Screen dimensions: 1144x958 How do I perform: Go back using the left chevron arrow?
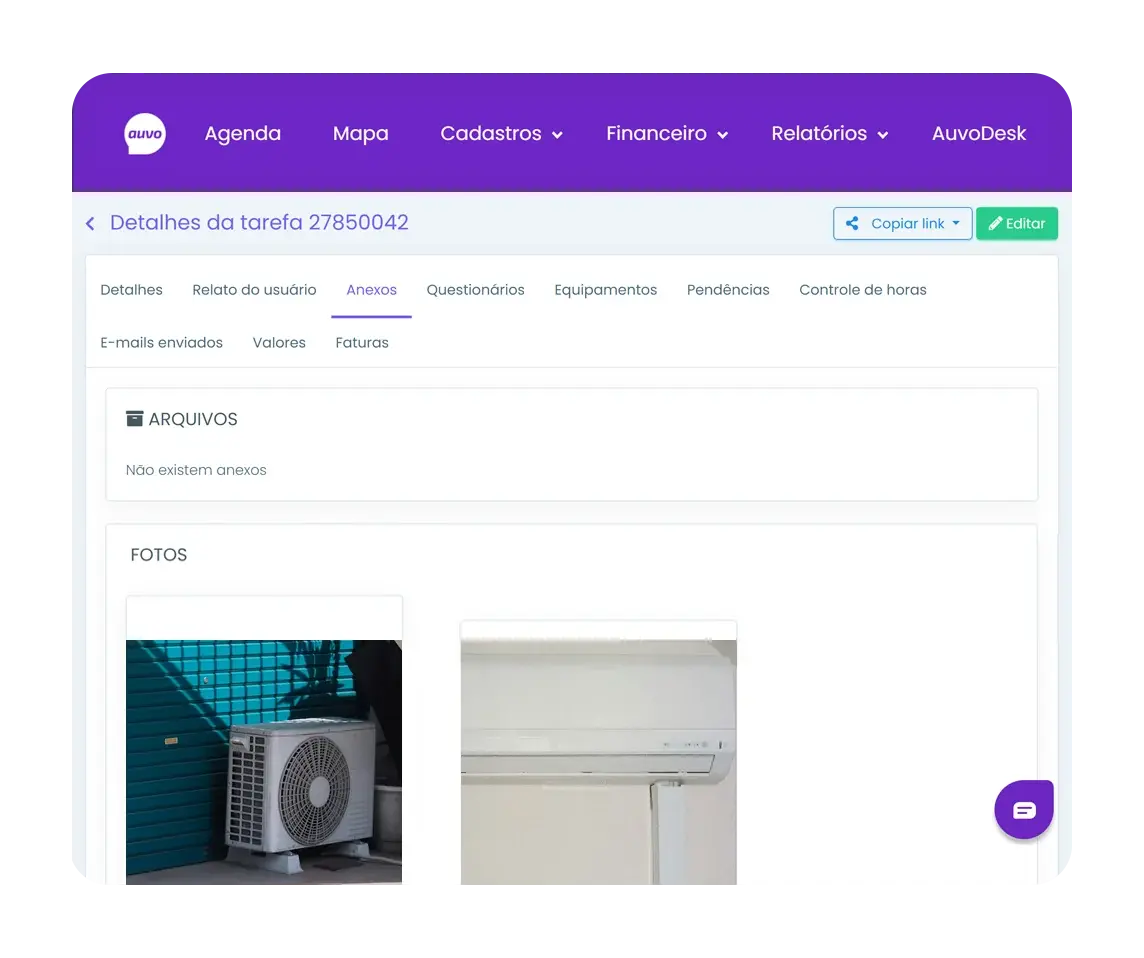coord(90,223)
